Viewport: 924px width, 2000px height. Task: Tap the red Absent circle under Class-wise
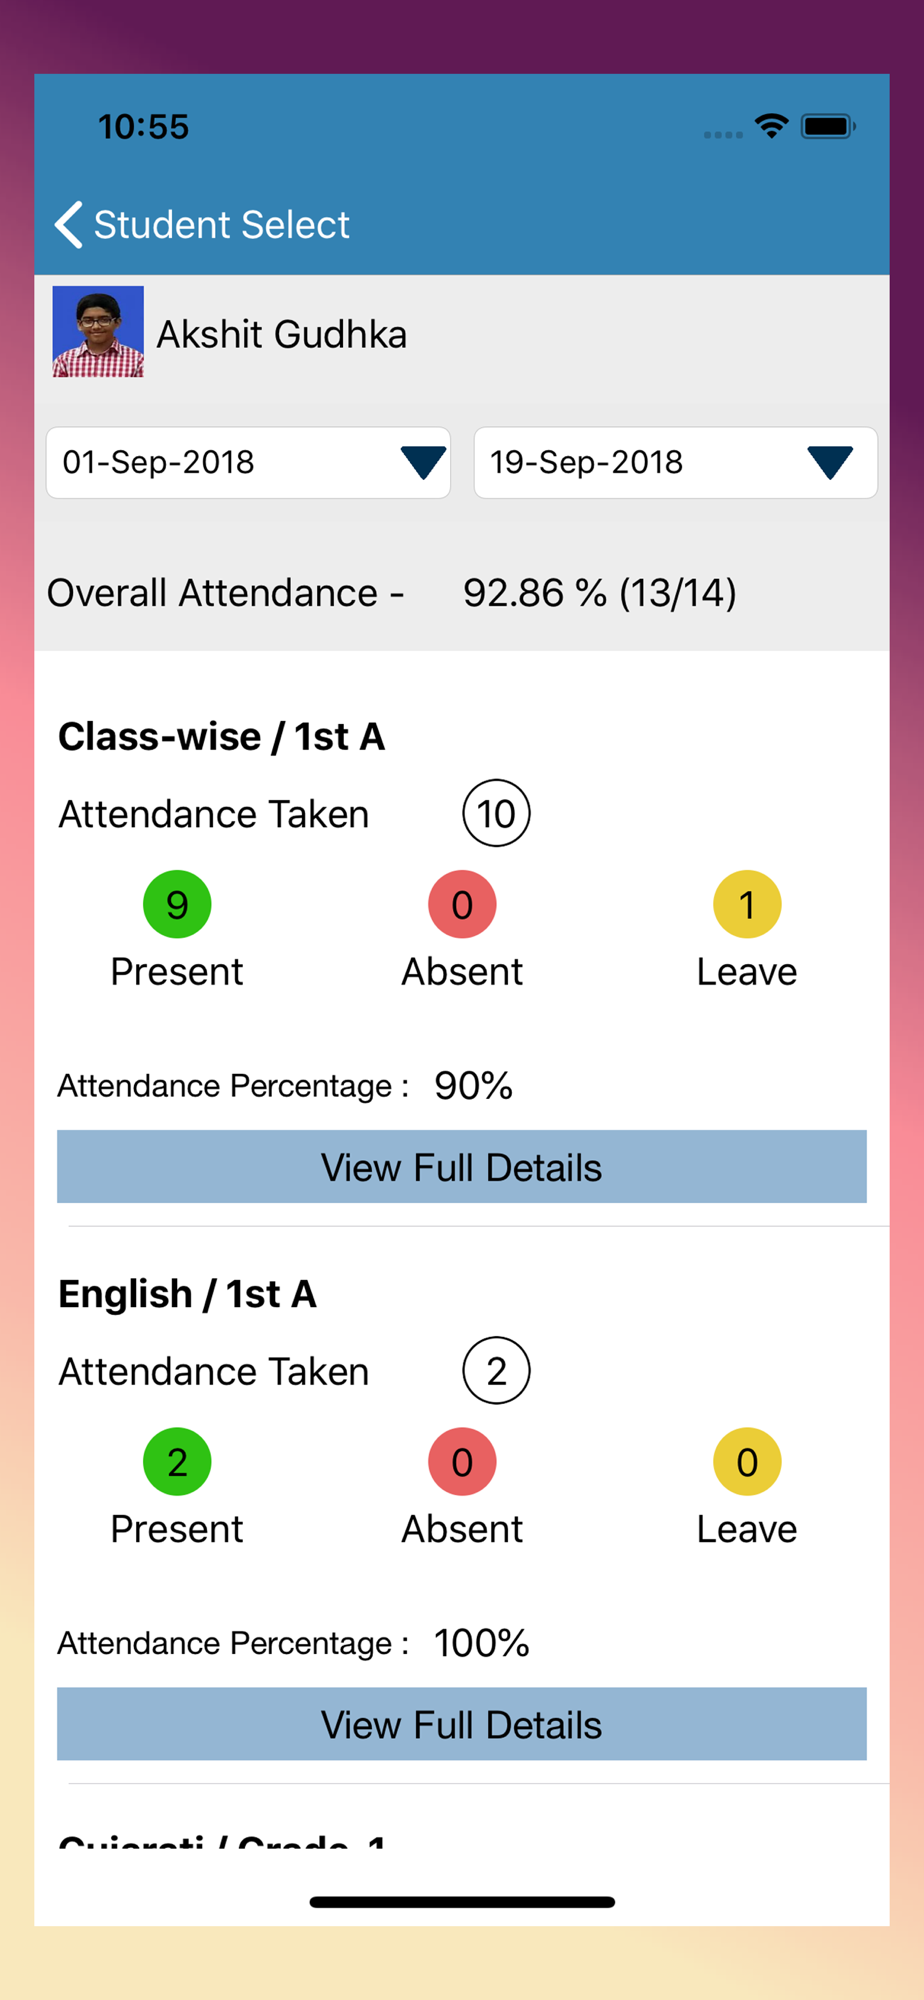point(462,905)
